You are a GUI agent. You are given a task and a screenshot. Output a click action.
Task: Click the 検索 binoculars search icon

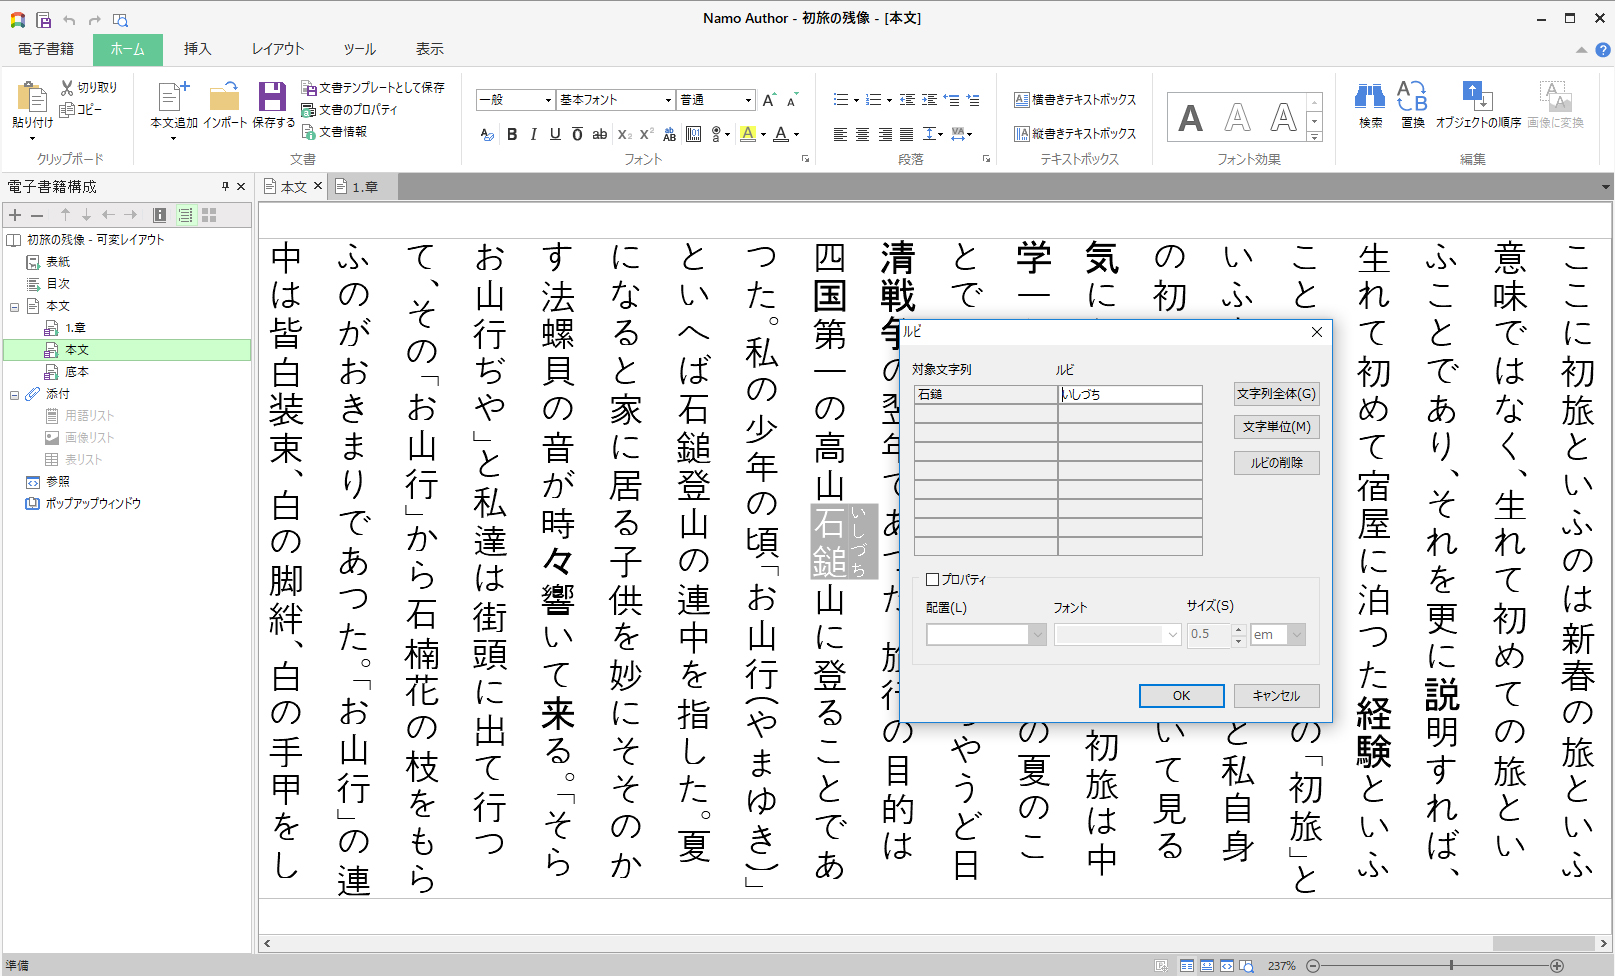(x=1370, y=97)
